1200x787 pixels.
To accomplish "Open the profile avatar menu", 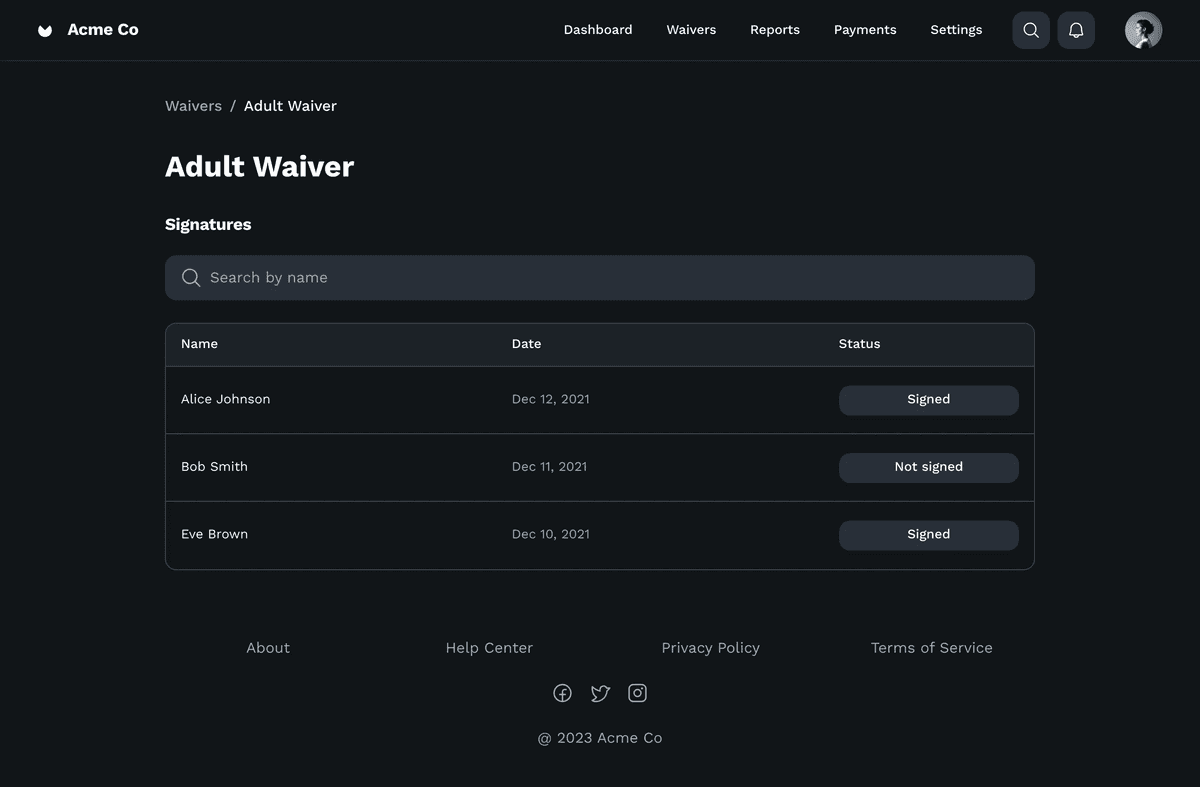I will point(1142,29).
